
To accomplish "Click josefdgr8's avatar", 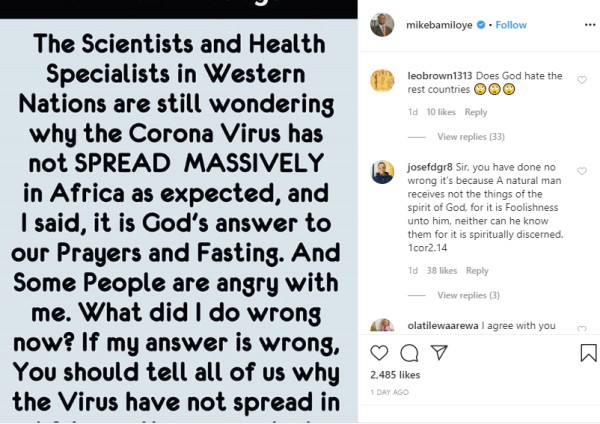I will (381, 171).
